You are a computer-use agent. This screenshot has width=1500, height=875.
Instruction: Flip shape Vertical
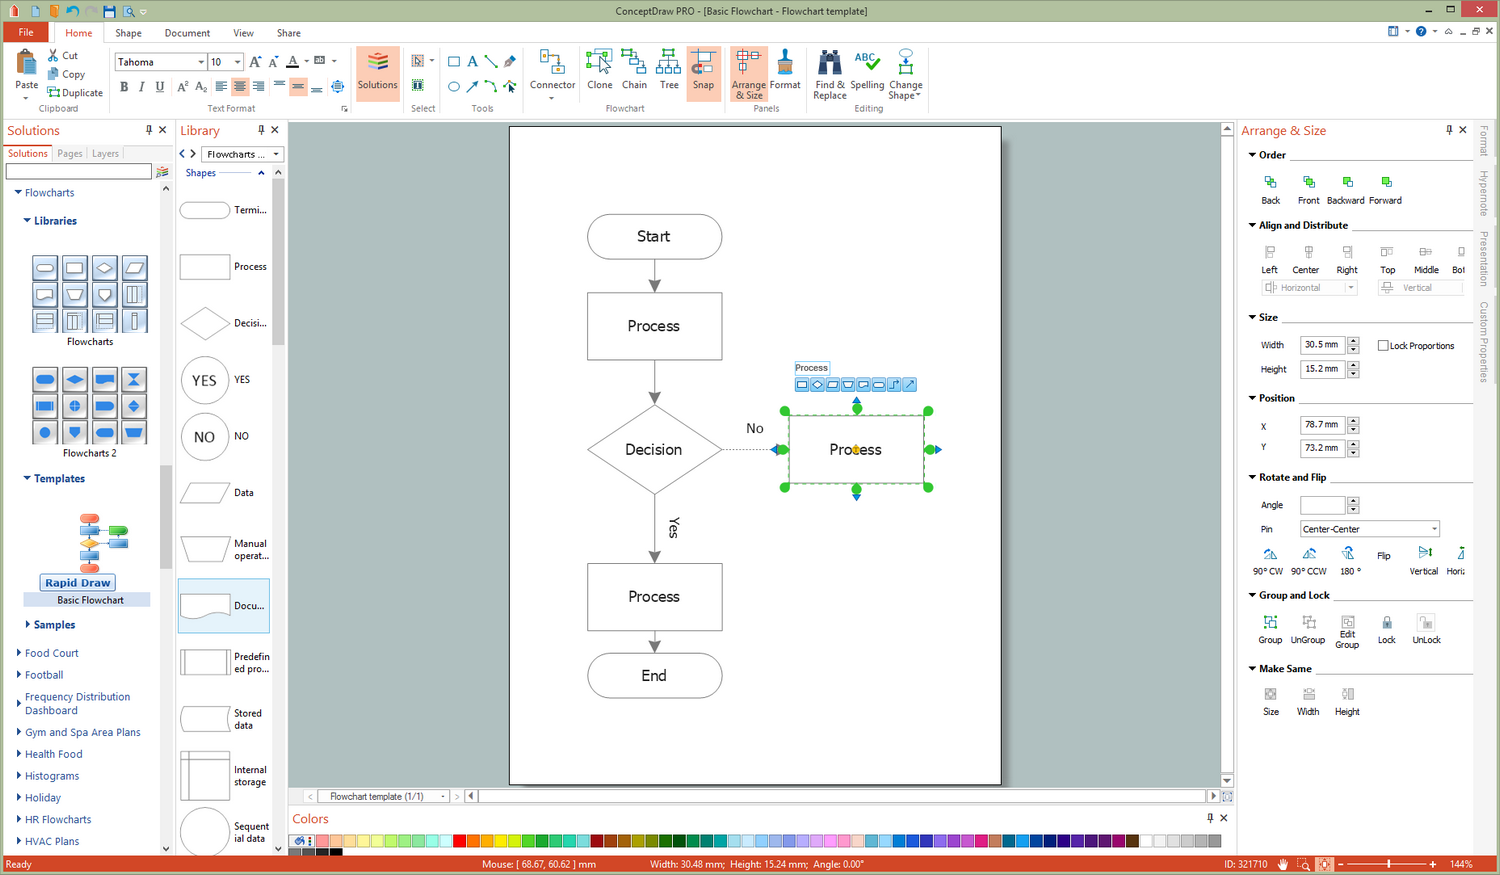(1424, 561)
